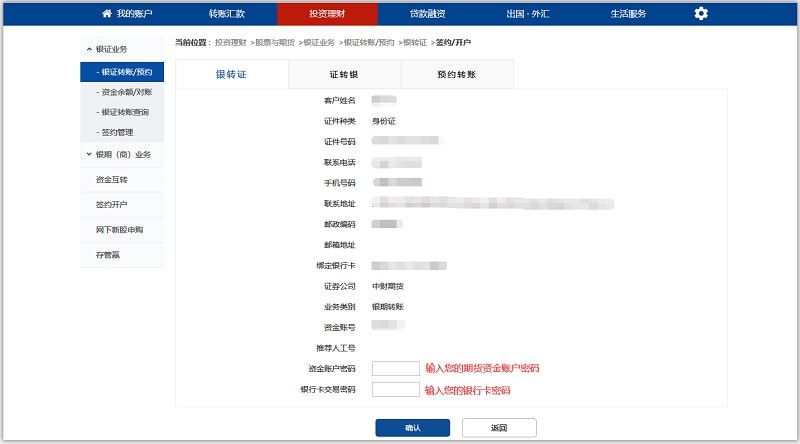Click the home icon beside 我的账户
This screenshot has height=444, width=800.
107,13
